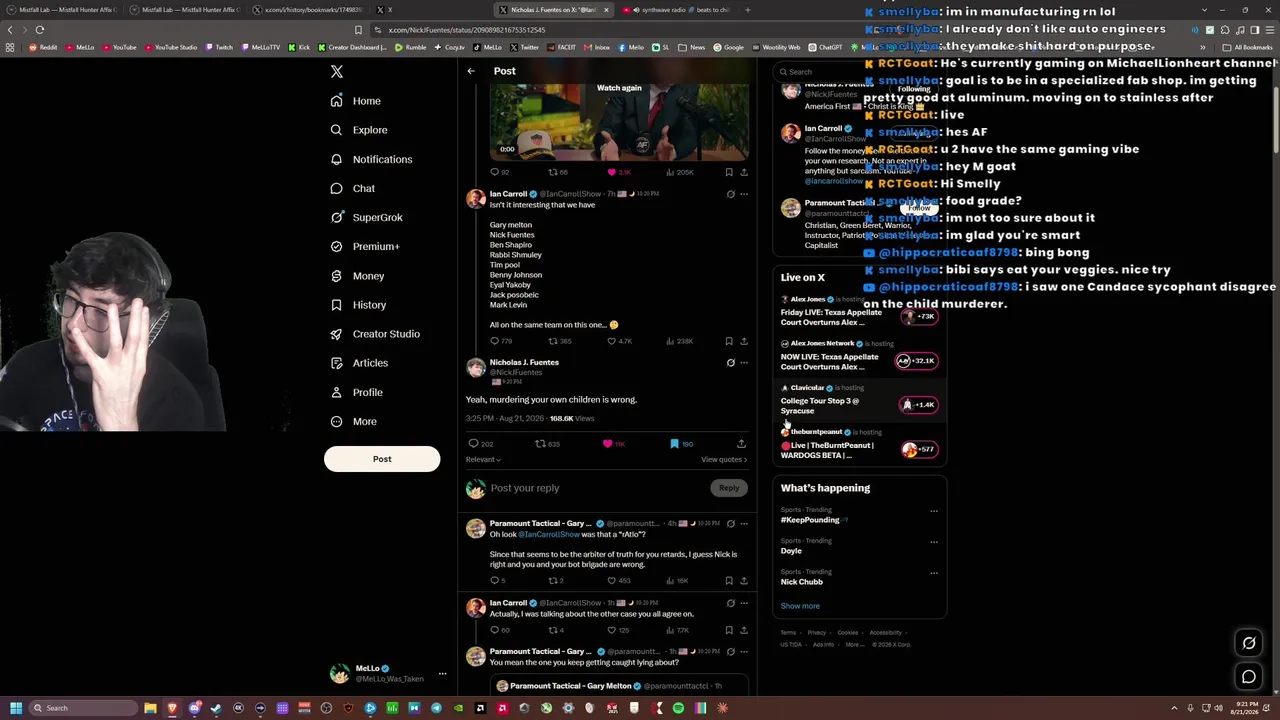Unlike the Nicholas J. Fuentes post

[607, 444]
